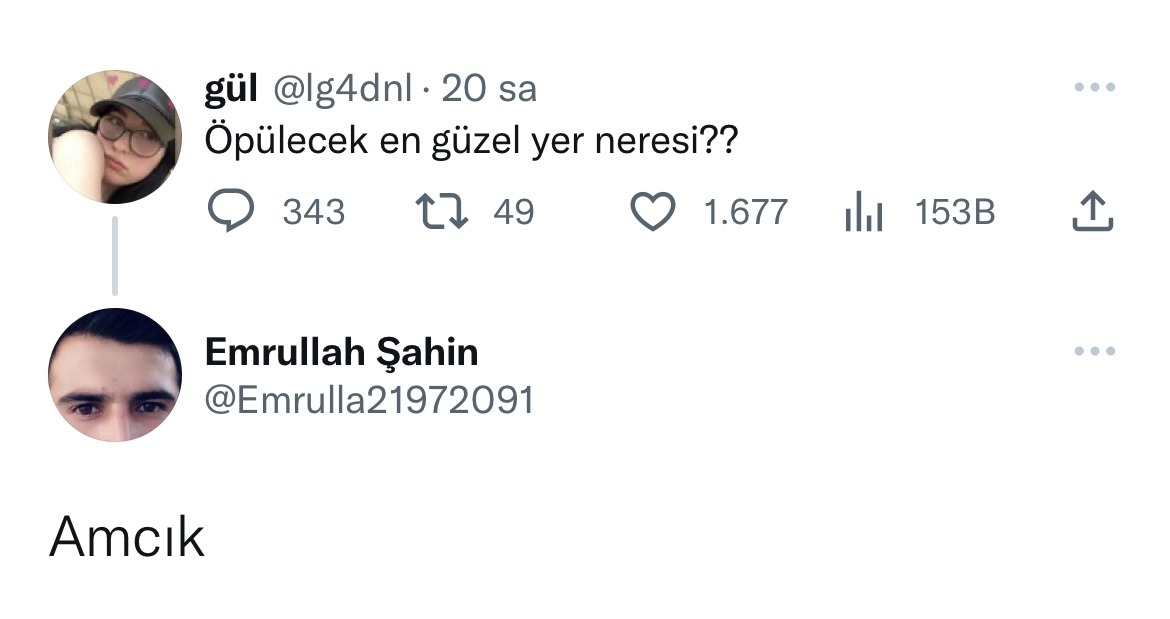Click the display name gül
This screenshot has height=619, width=1170.
point(231,90)
